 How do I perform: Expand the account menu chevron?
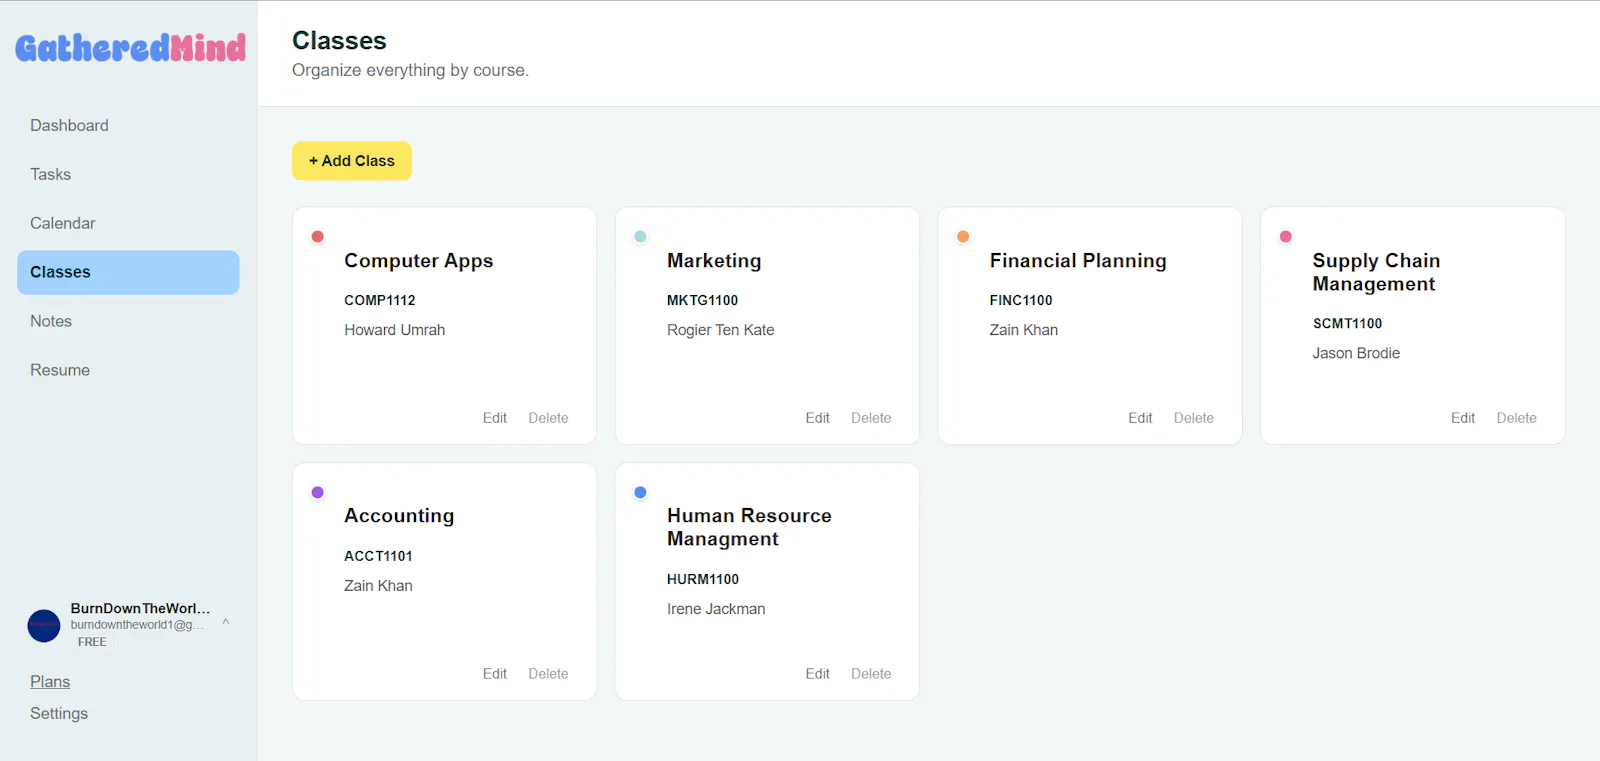pyautogui.click(x=226, y=622)
